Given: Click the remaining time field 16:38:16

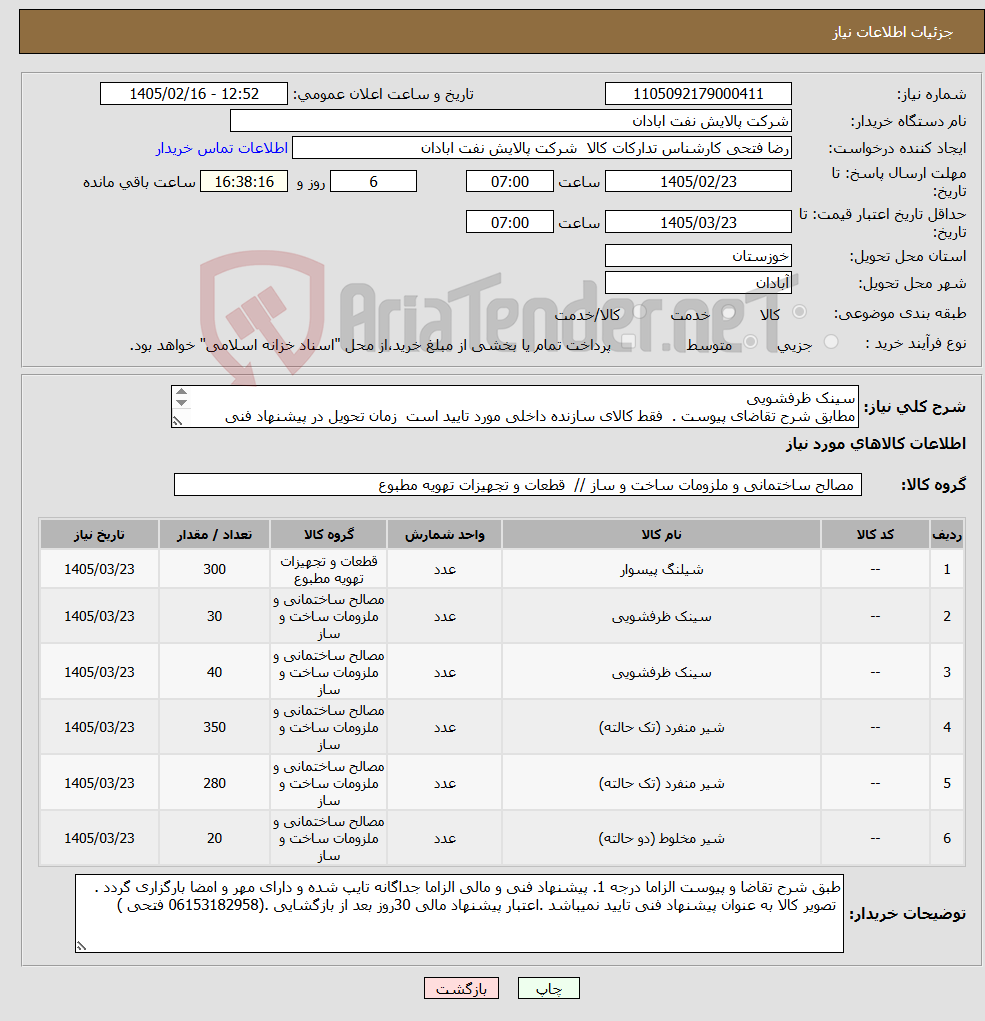Looking at the screenshot, I should pos(243,182).
